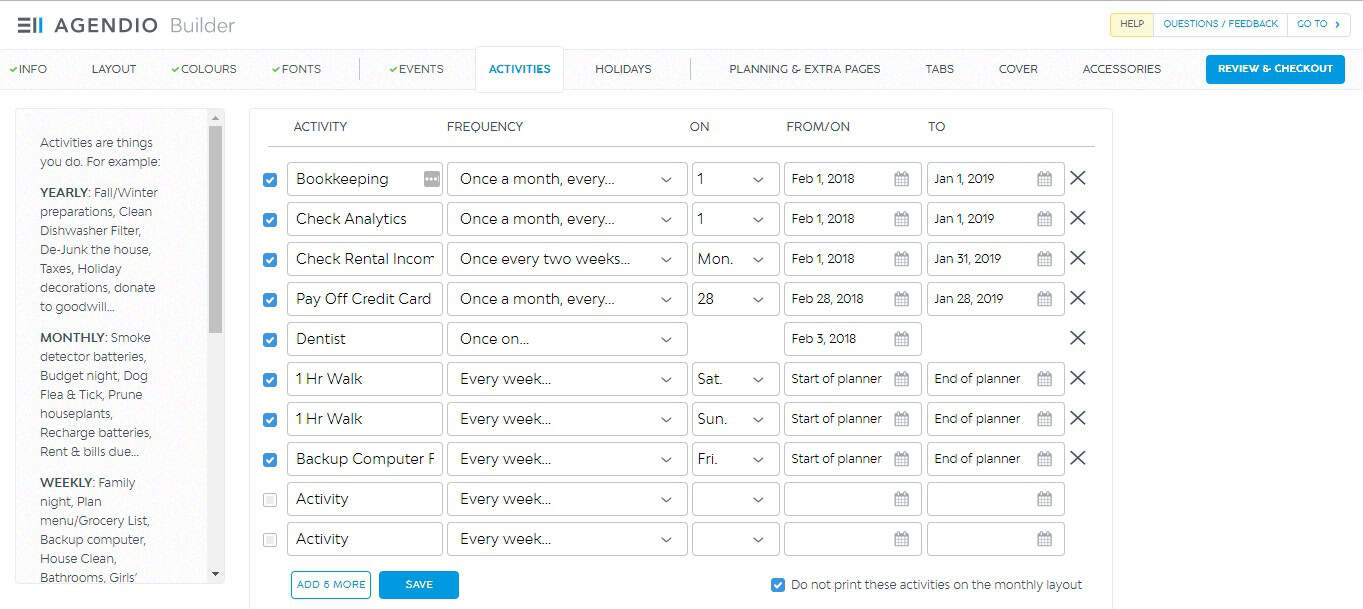Enable the first empty Activity row checkbox

(270, 500)
